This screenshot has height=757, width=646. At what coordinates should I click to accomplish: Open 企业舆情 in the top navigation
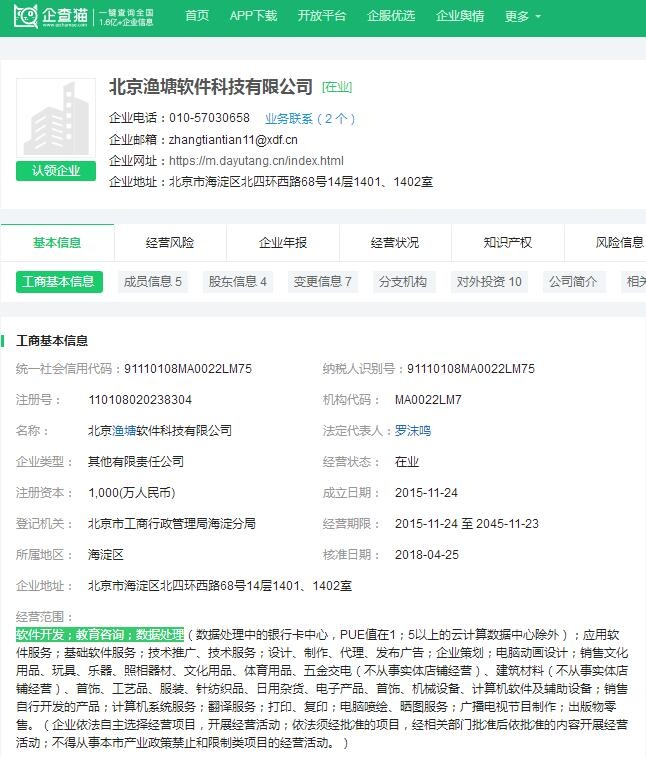coord(460,16)
